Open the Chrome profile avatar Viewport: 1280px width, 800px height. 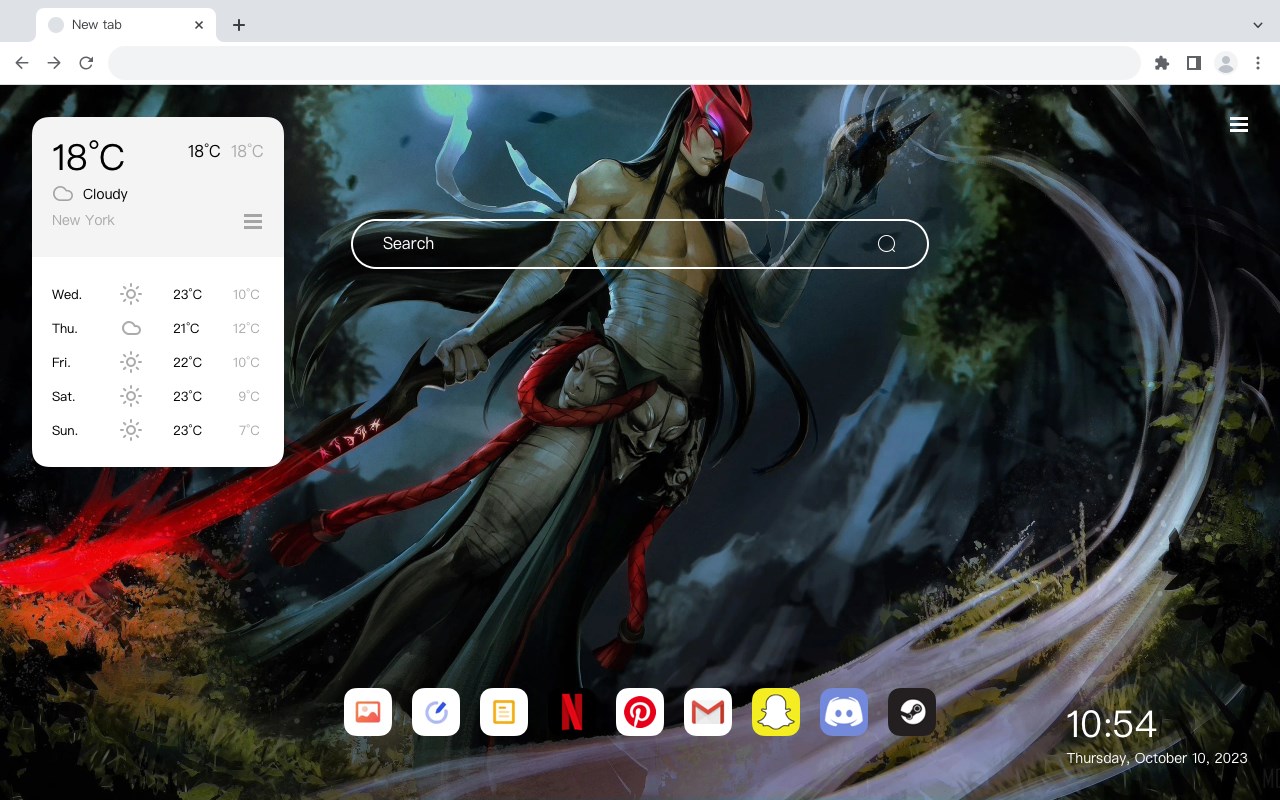[1226, 63]
